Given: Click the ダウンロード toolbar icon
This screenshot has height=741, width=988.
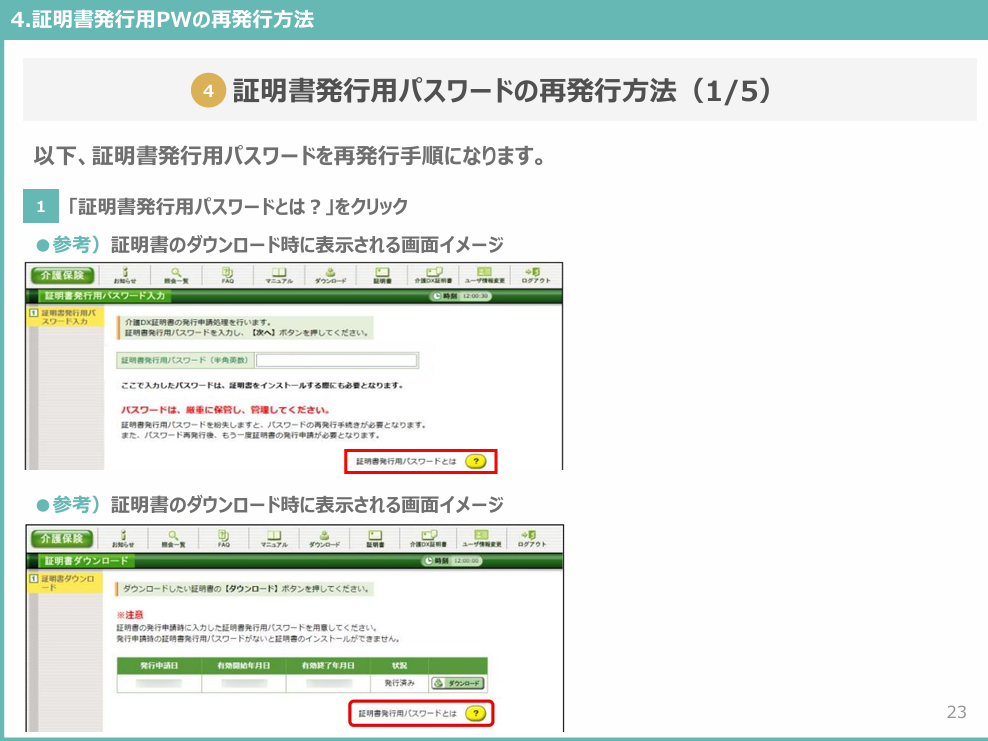Looking at the screenshot, I should (x=332, y=274).
